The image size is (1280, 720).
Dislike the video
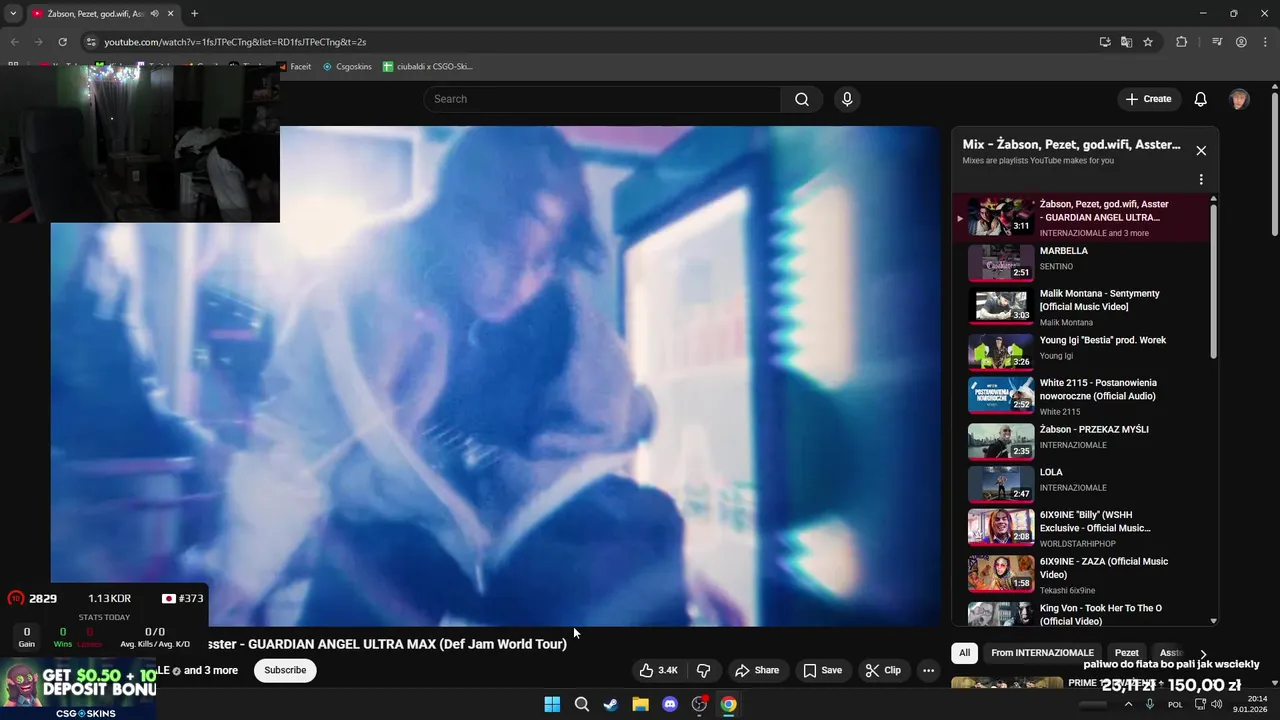click(703, 670)
